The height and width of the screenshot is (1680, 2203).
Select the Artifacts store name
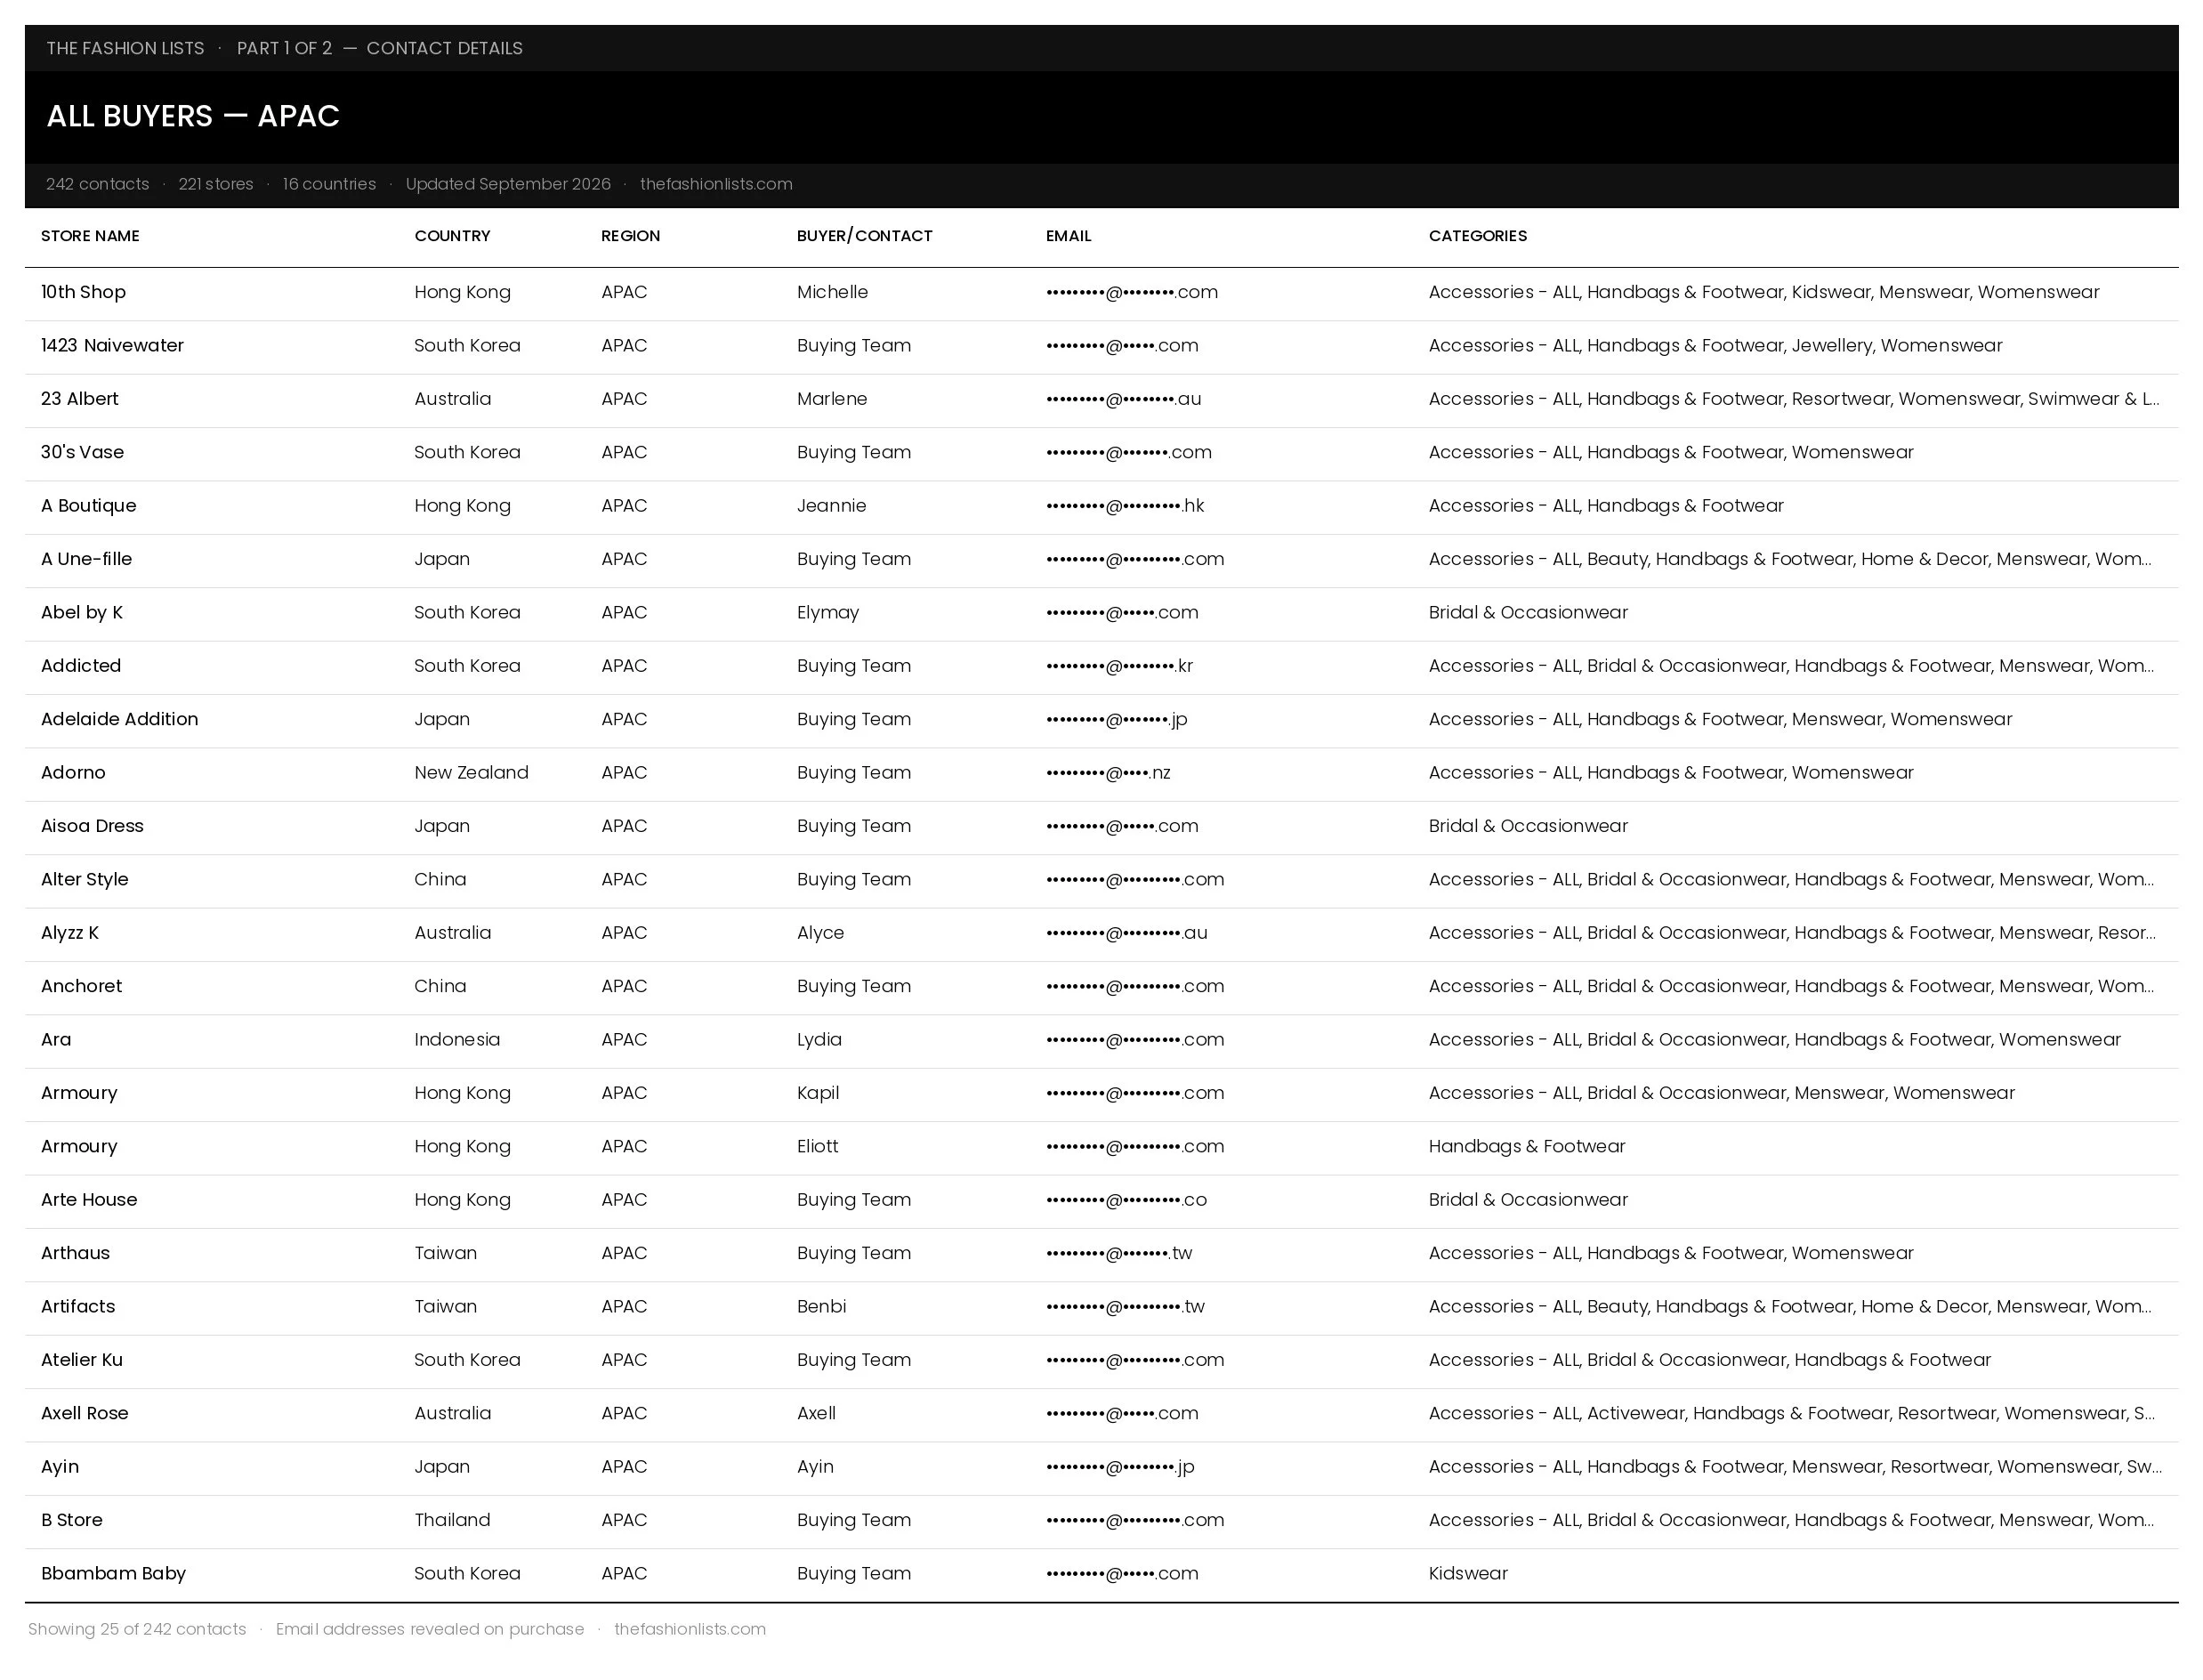coord(78,1307)
